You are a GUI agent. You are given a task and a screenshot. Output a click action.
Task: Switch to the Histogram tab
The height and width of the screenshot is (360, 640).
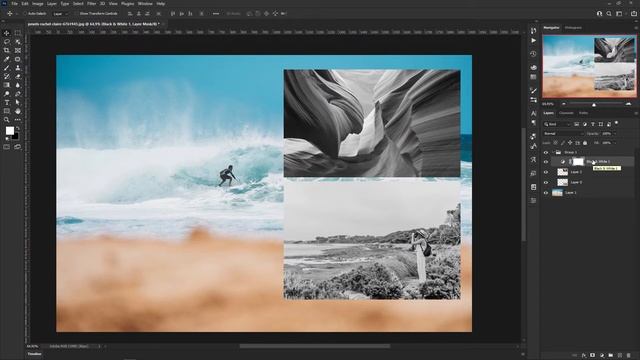coord(573,28)
